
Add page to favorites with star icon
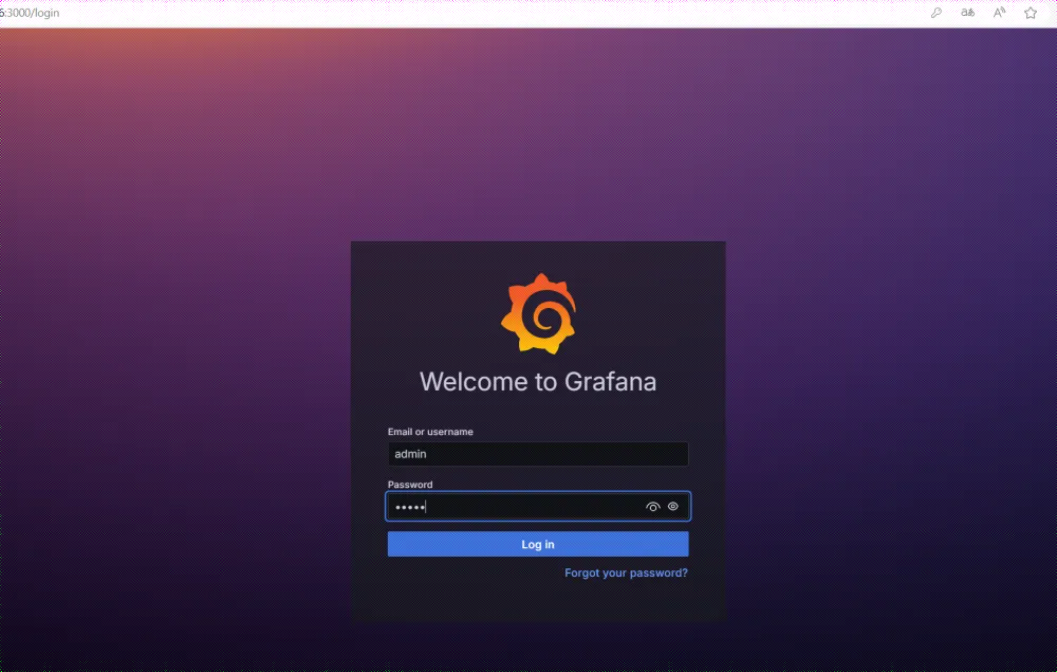click(x=1030, y=13)
